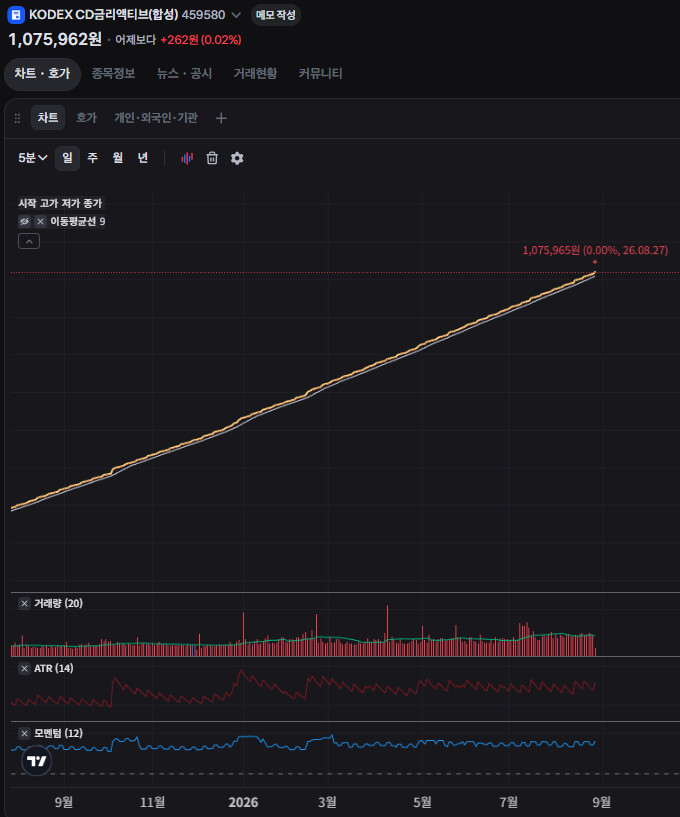Viewport: 680px width, 817px height.
Task: Open the stock selector chevron next to 459580
Action: 236,15
